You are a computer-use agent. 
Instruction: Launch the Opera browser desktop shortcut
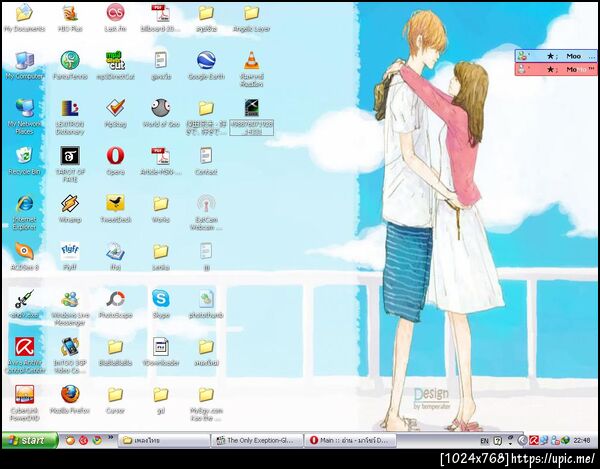coord(115,161)
